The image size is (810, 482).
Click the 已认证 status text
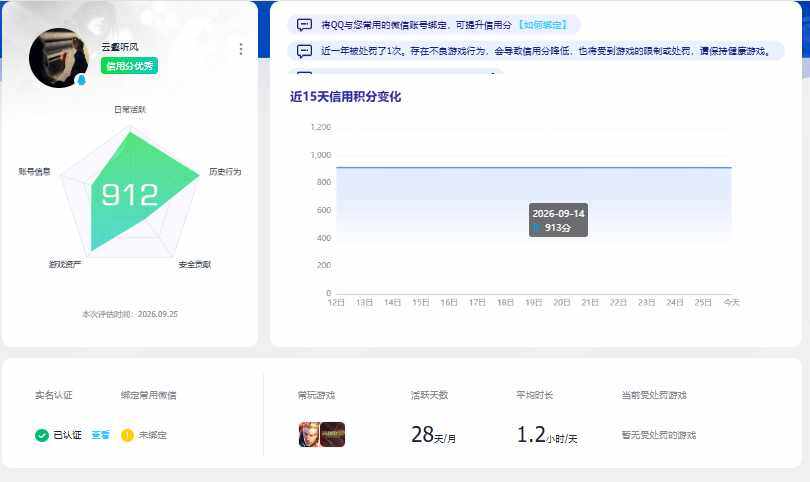68,435
